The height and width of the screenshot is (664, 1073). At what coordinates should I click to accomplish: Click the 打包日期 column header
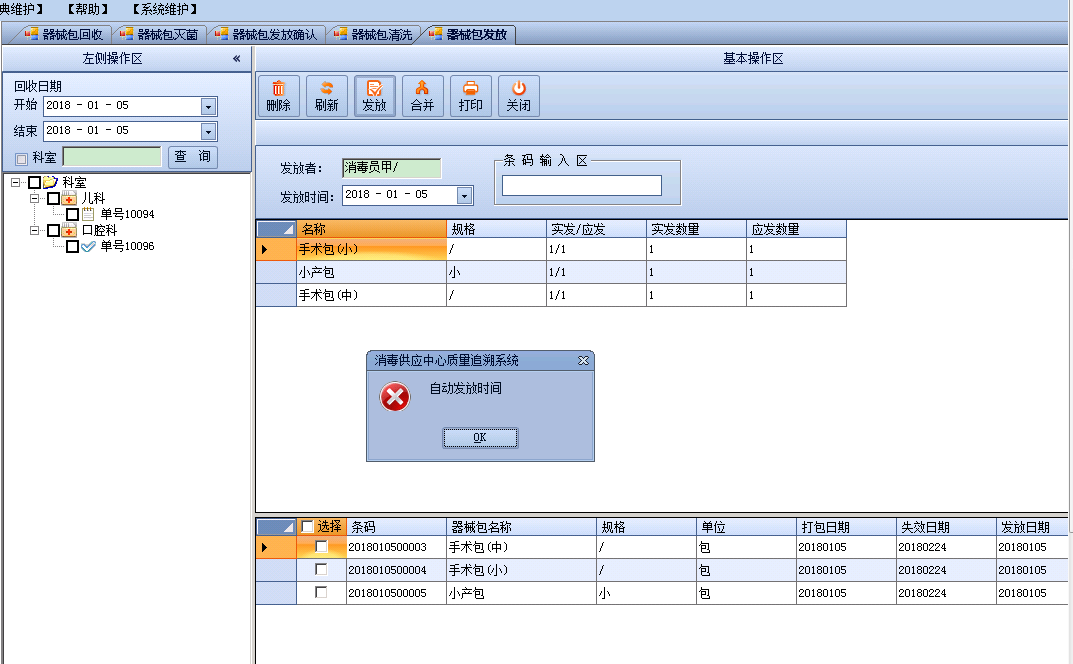[846, 526]
